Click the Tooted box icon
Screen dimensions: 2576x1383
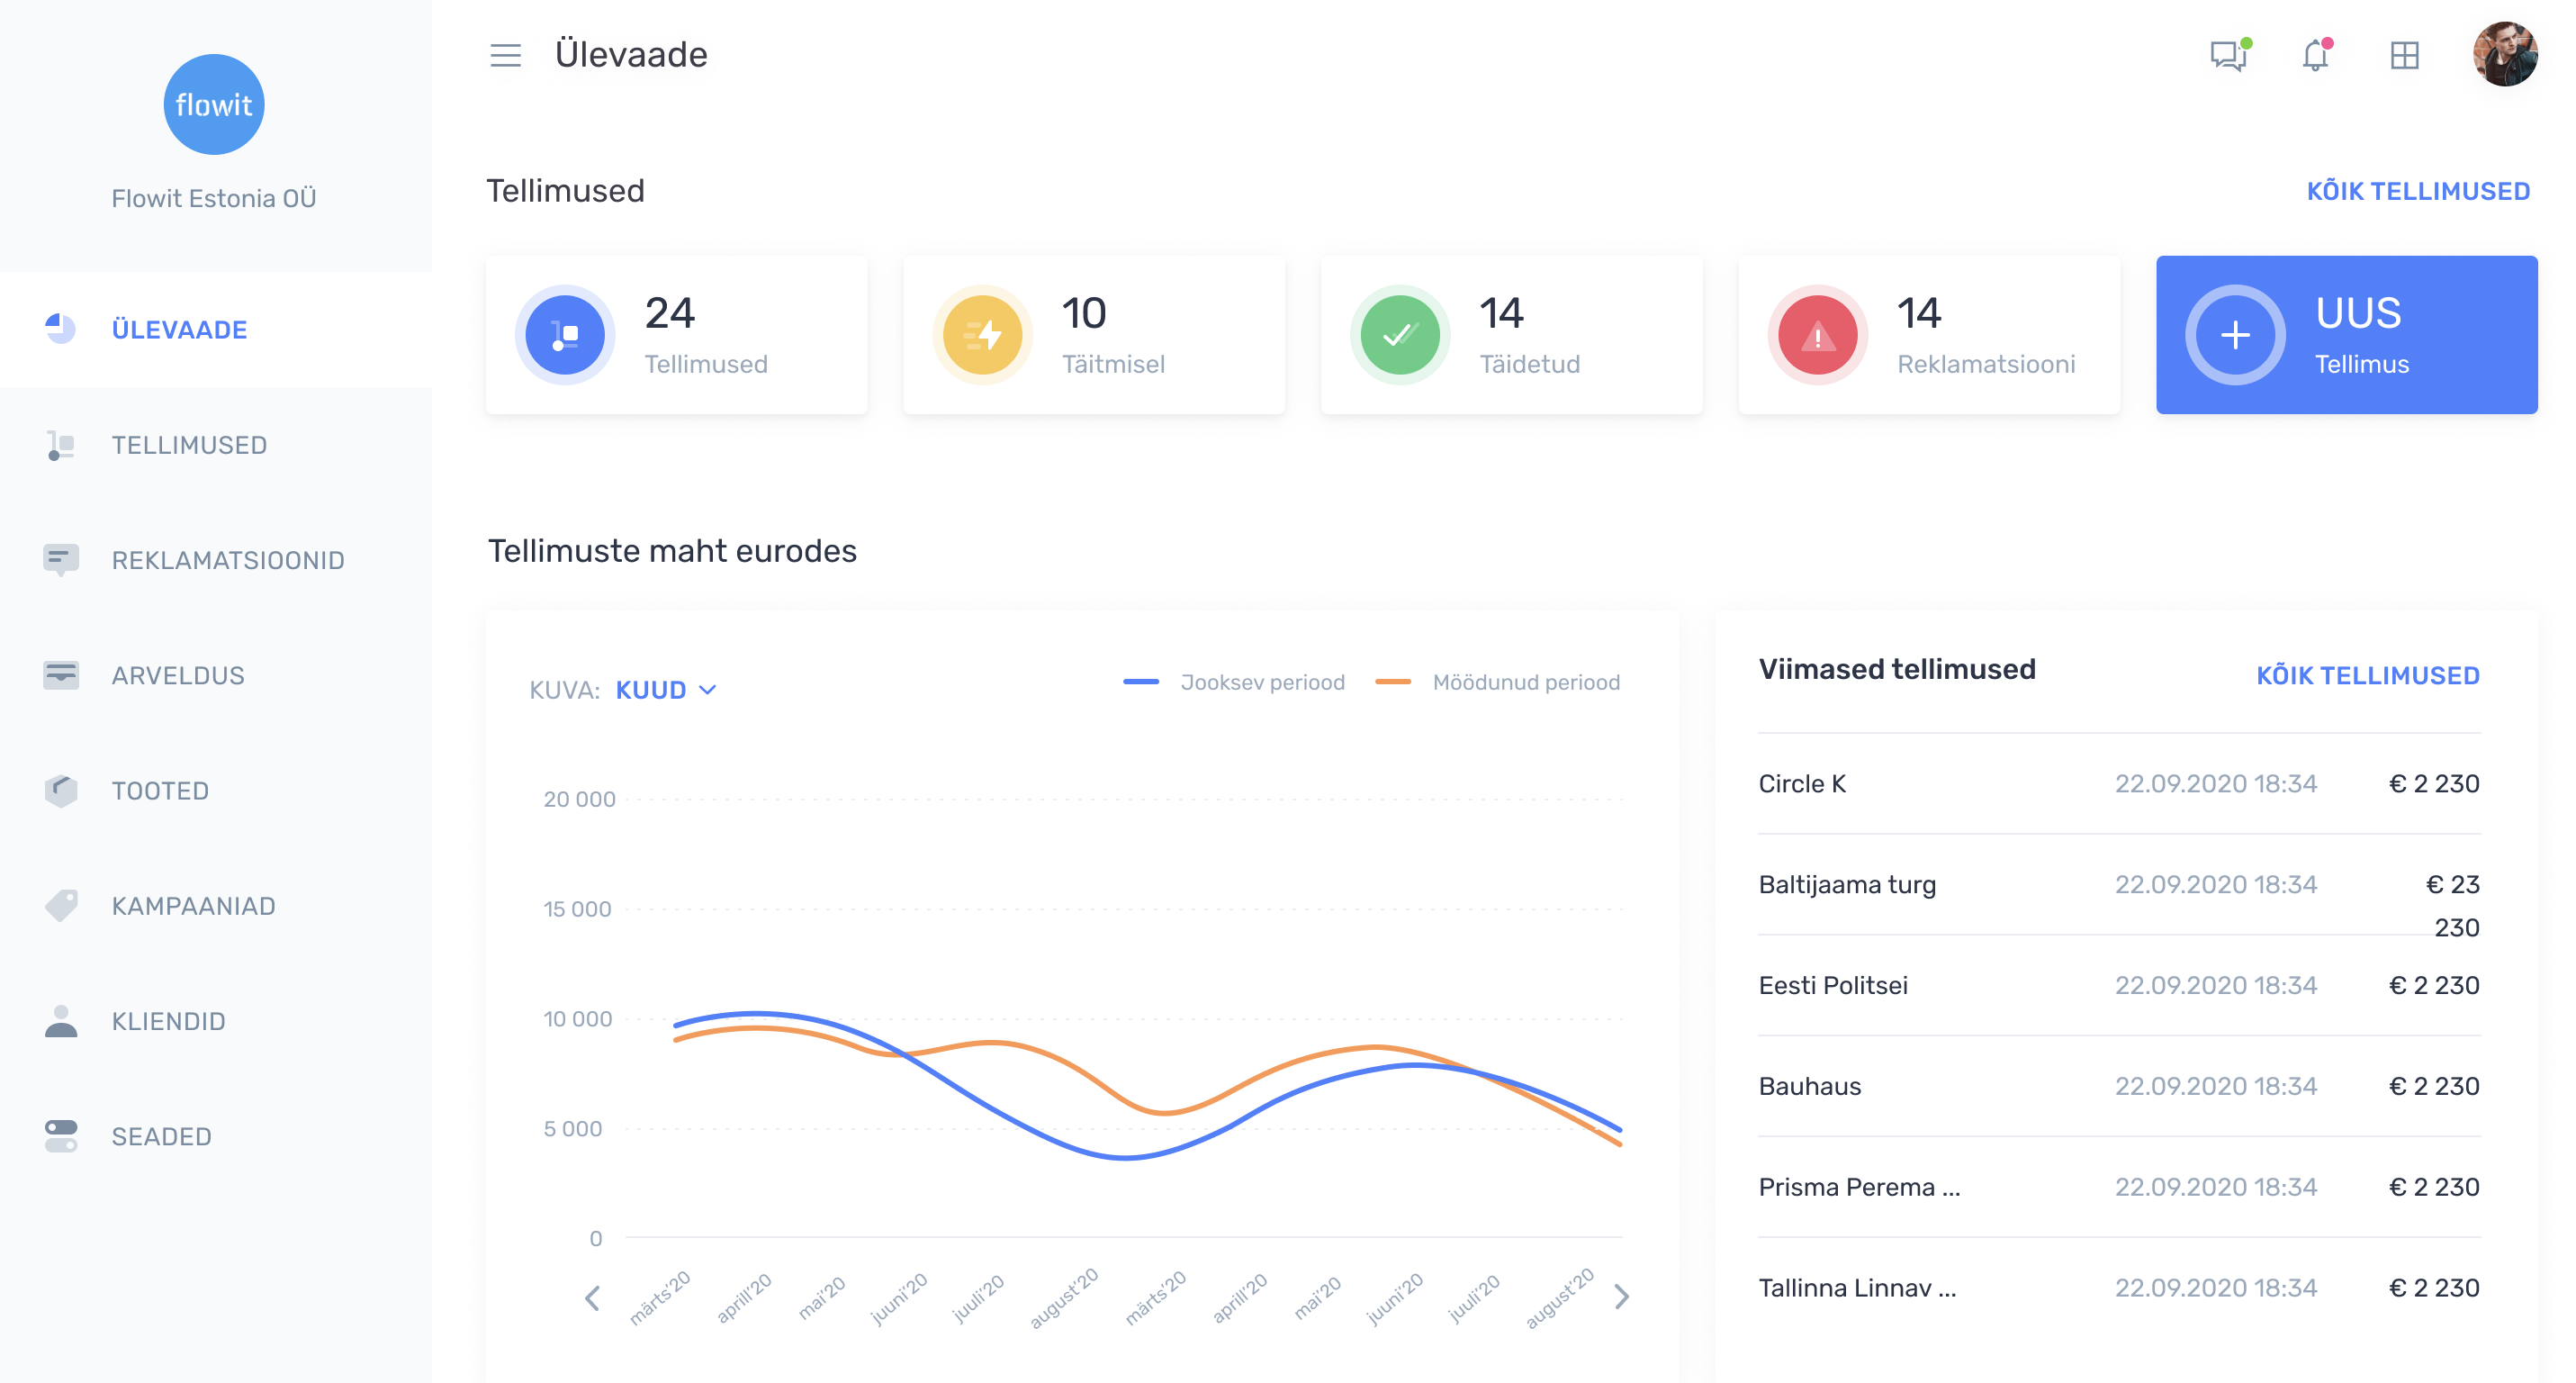click(x=60, y=790)
